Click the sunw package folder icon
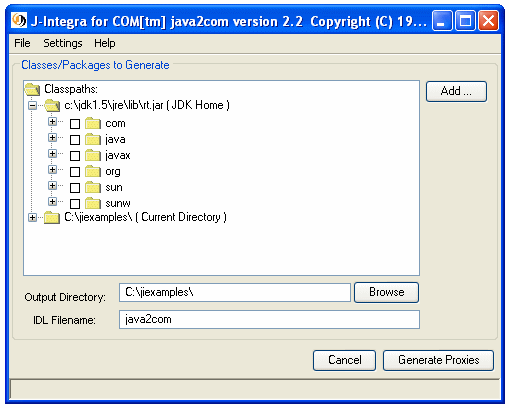 [x=93, y=203]
